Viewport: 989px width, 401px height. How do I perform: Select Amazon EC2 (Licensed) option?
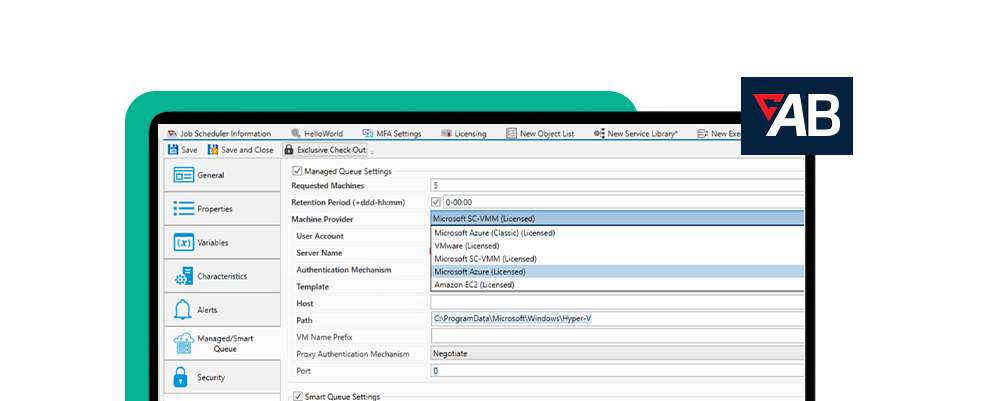point(617,285)
